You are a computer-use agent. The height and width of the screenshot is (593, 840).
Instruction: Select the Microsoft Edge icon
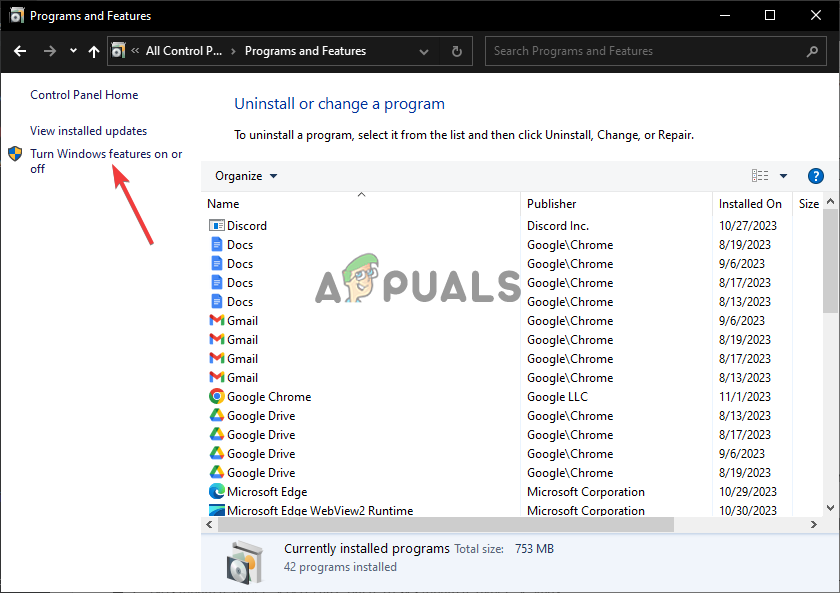[x=218, y=491]
